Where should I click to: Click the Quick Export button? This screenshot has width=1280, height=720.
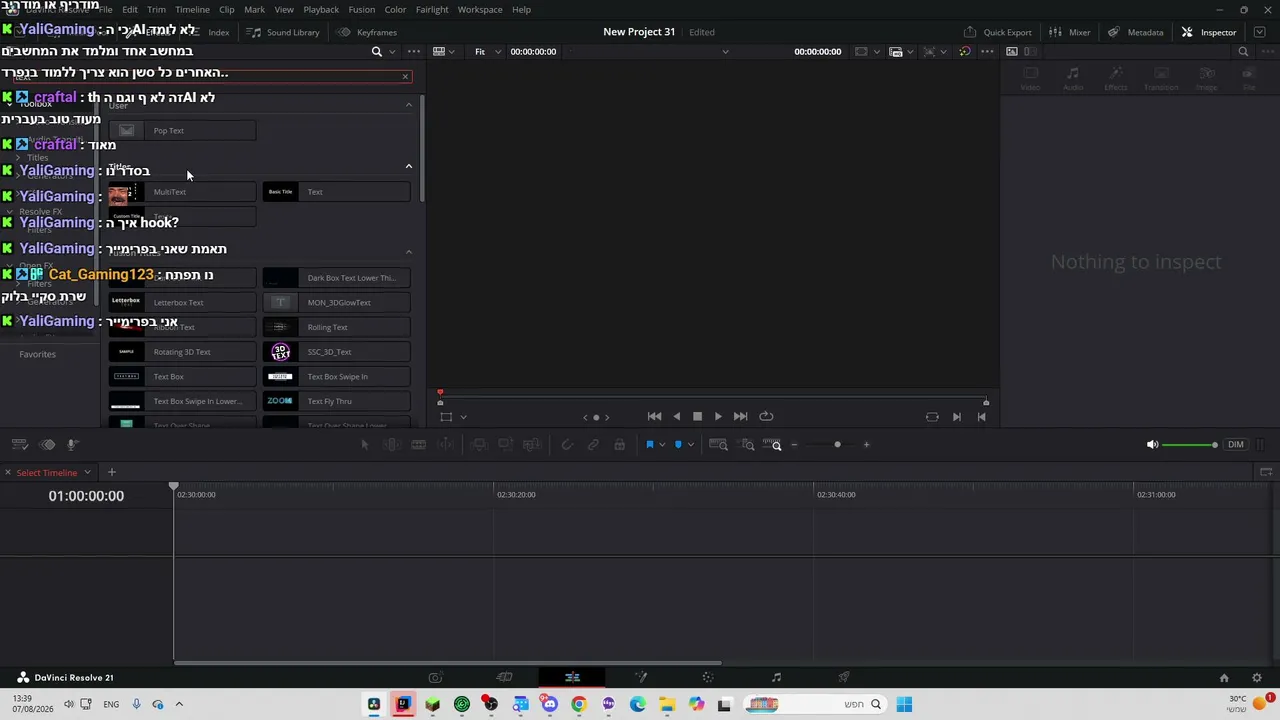tap(997, 32)
